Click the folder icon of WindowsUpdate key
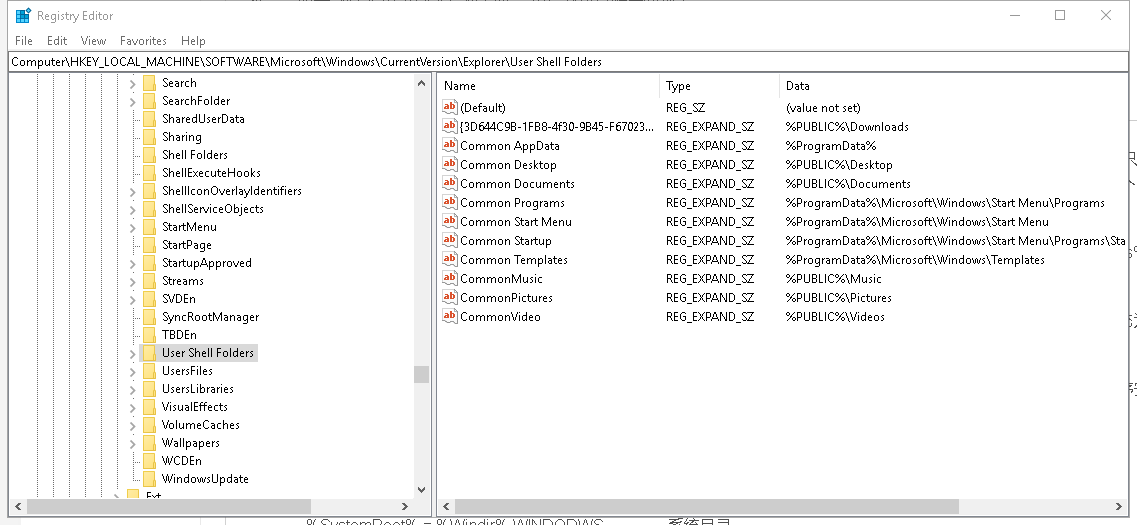The height and width of the screenshot is (525, 1137). (x=149, y=479)
